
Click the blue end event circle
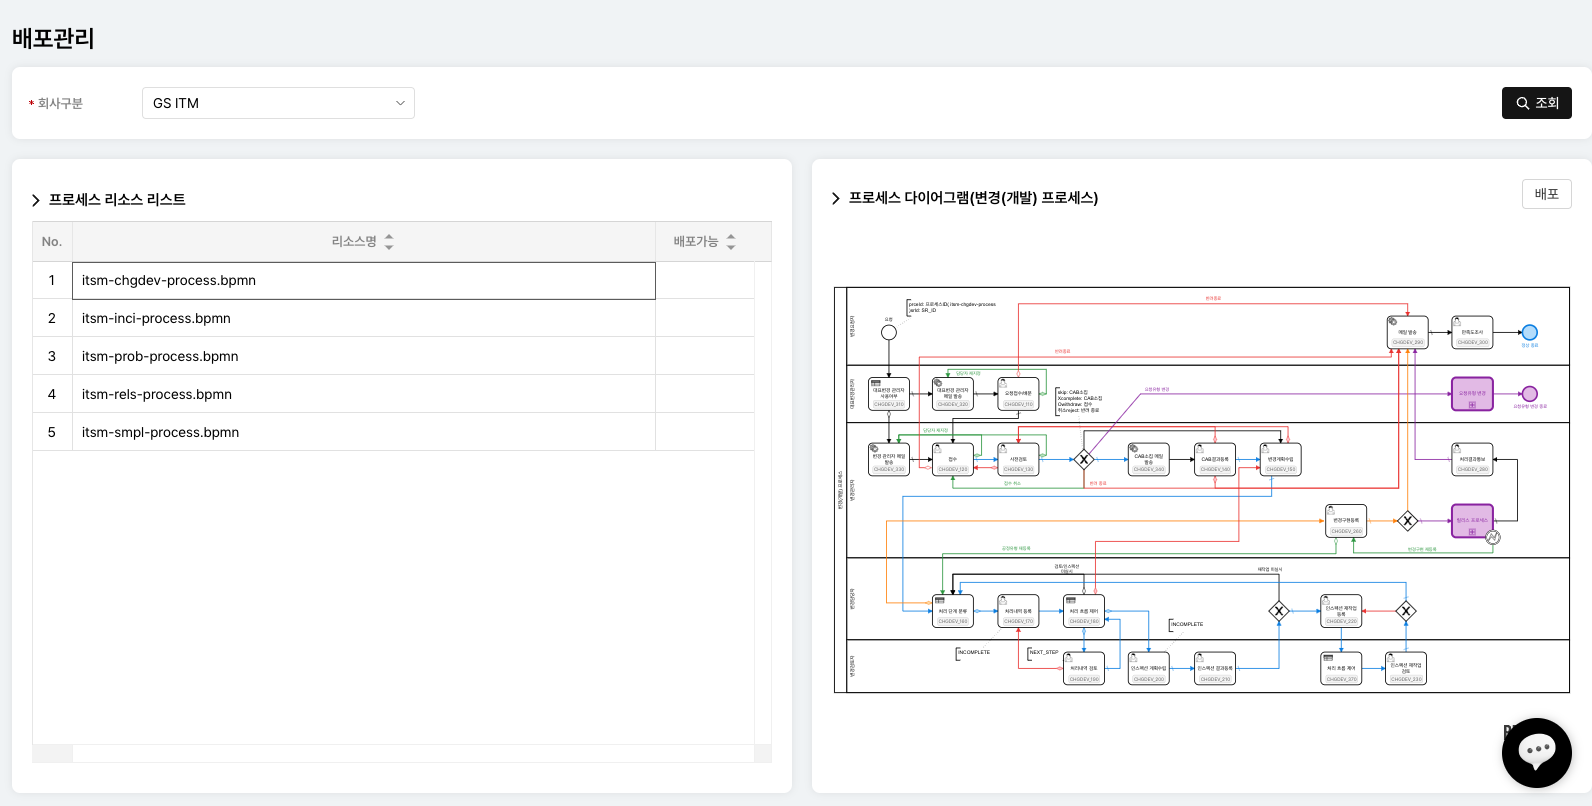[x=1529, y=333]
